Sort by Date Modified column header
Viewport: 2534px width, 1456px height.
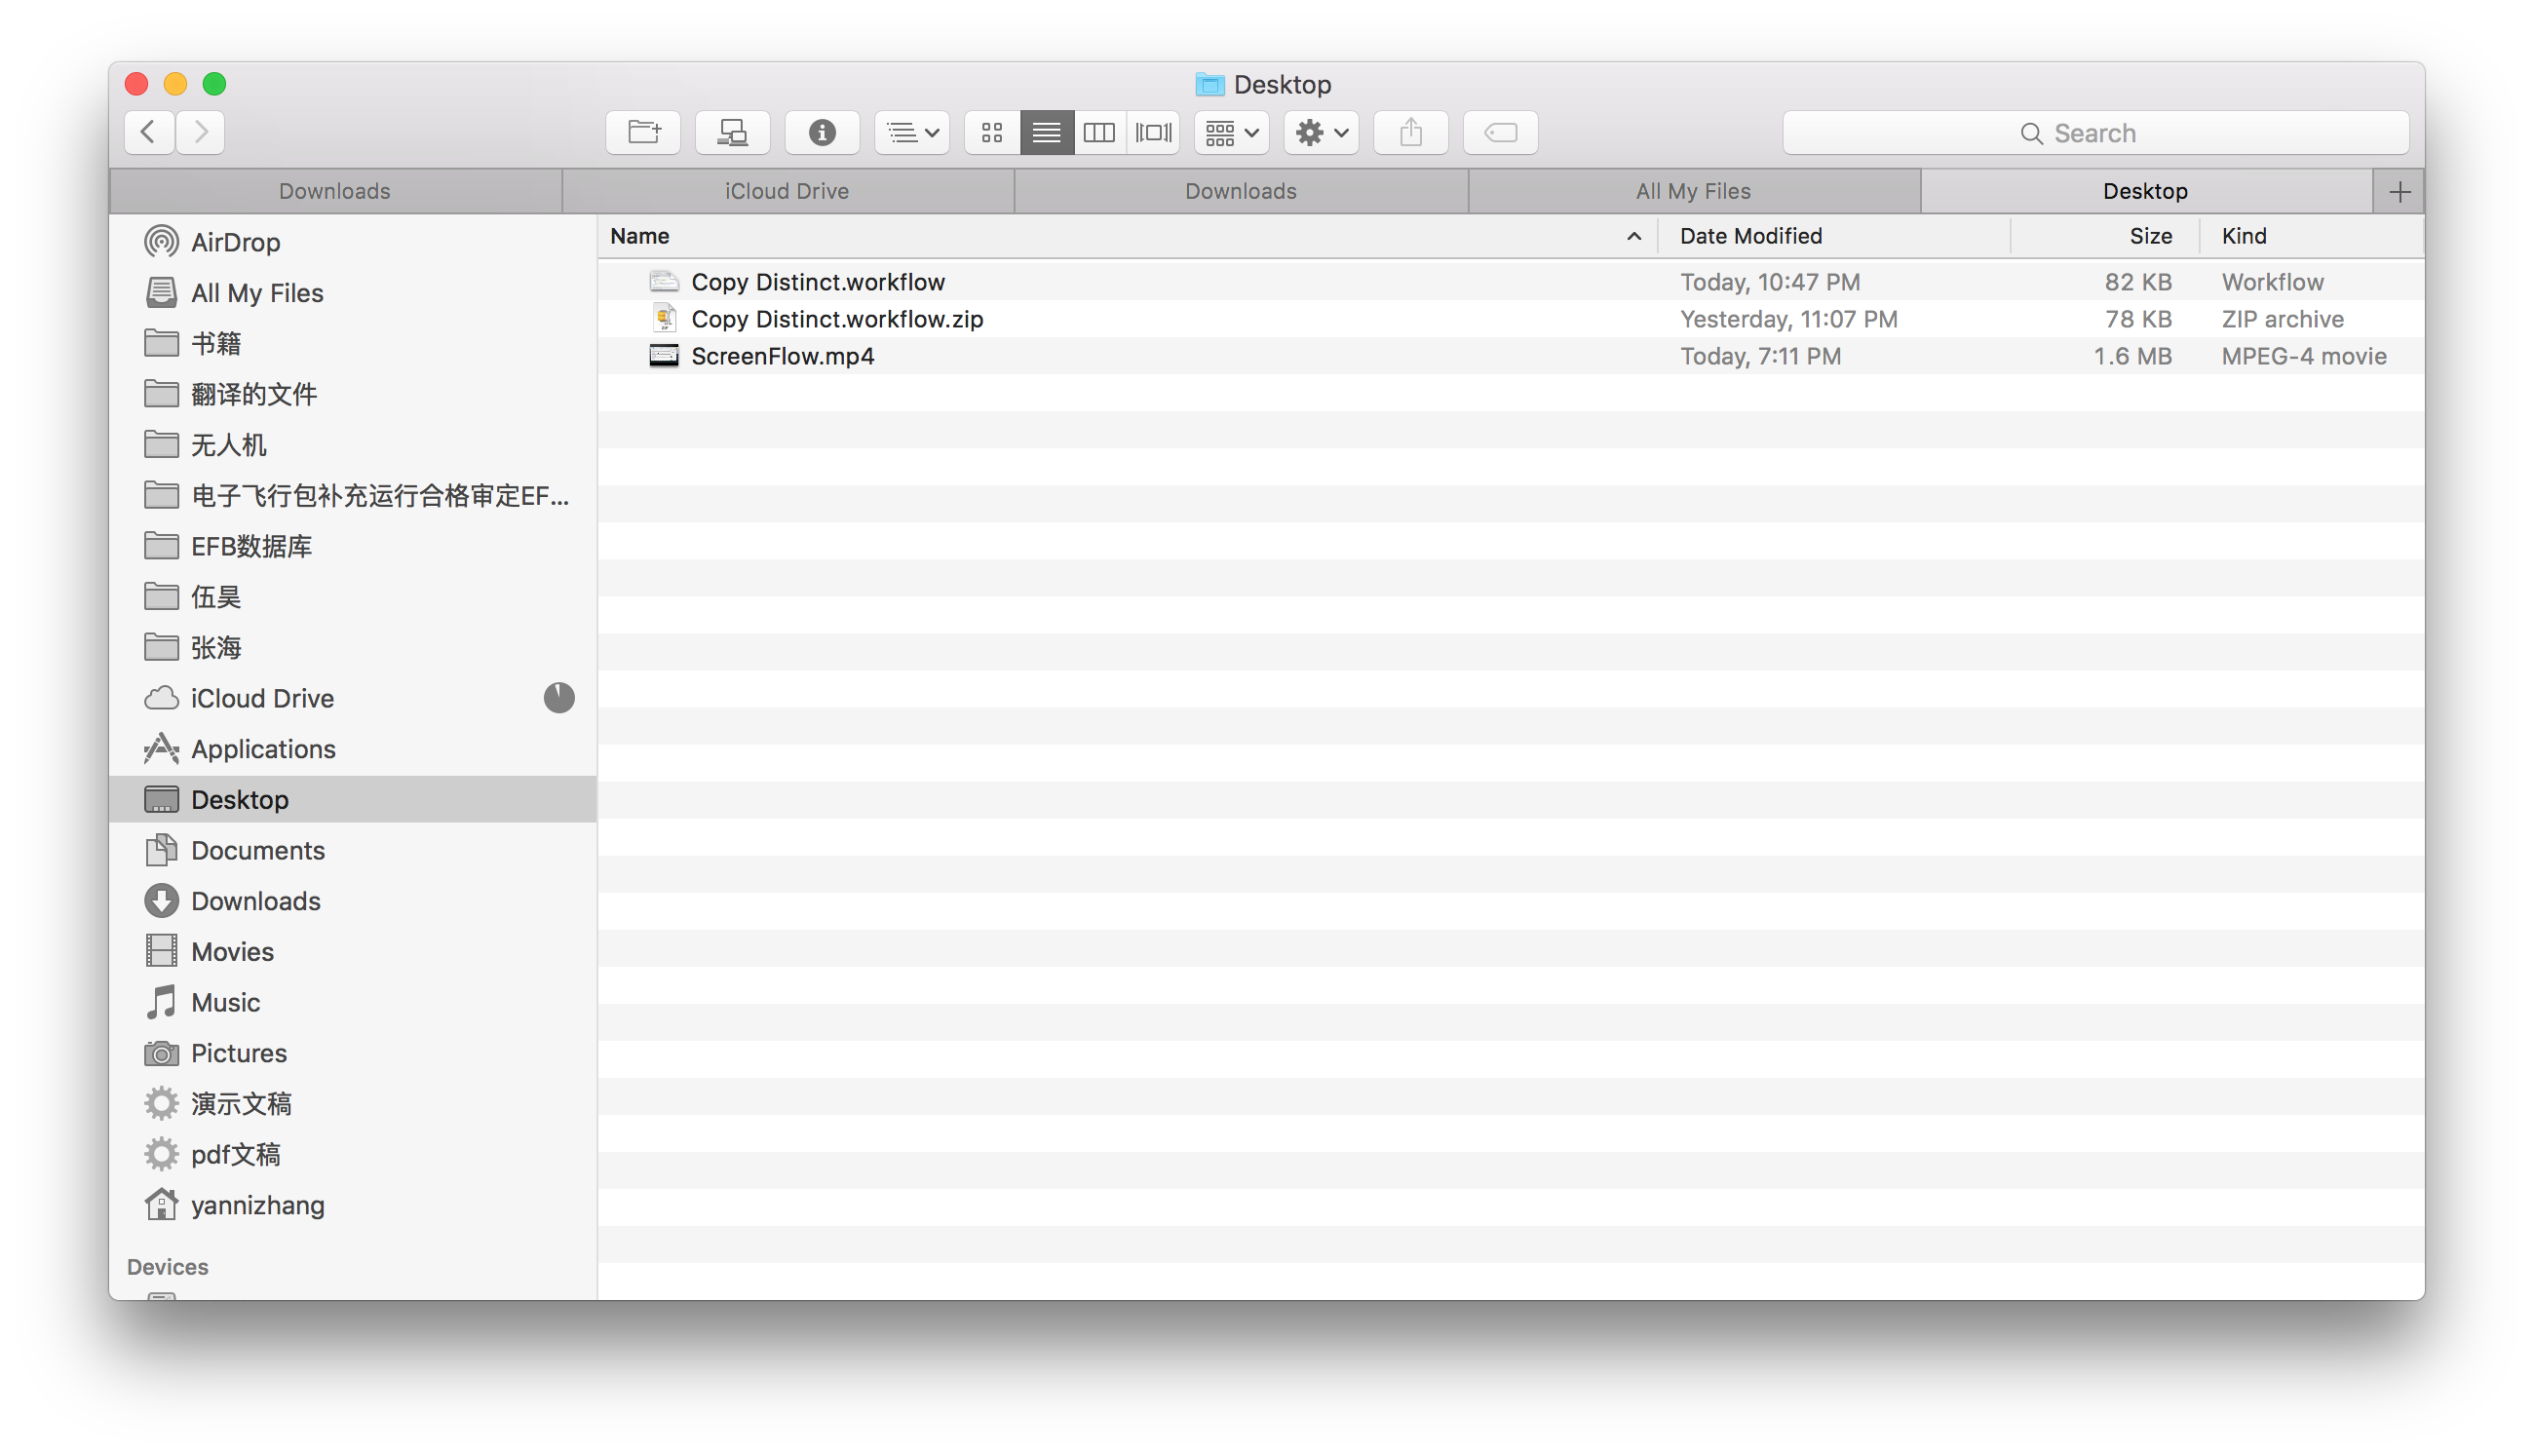(x=1750, y=236)
